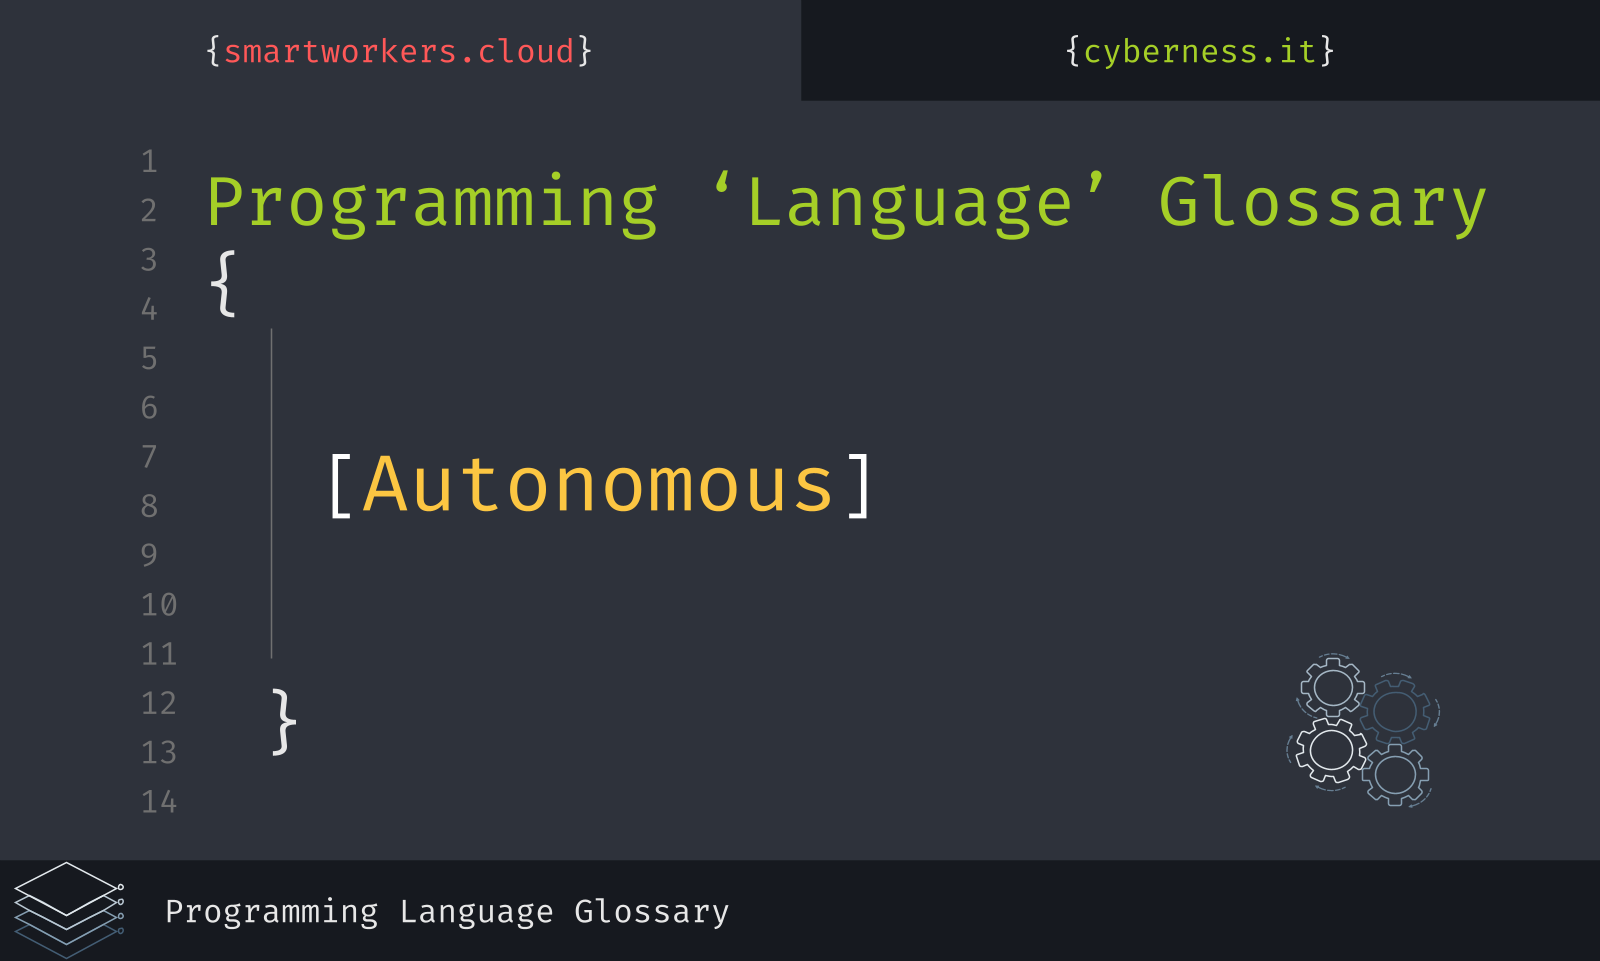Click line number 12
Screen dimensions: 1600x961
point(159,703)
